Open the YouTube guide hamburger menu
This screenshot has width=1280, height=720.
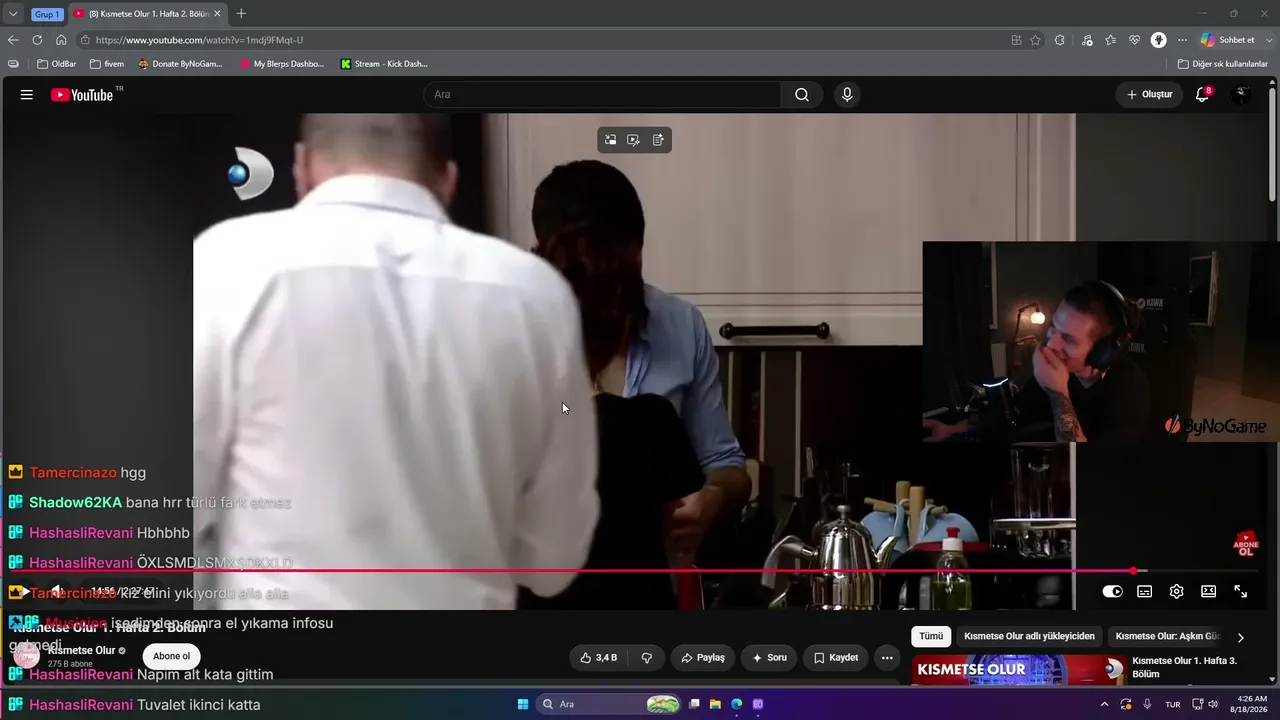[x=27, y=95]
